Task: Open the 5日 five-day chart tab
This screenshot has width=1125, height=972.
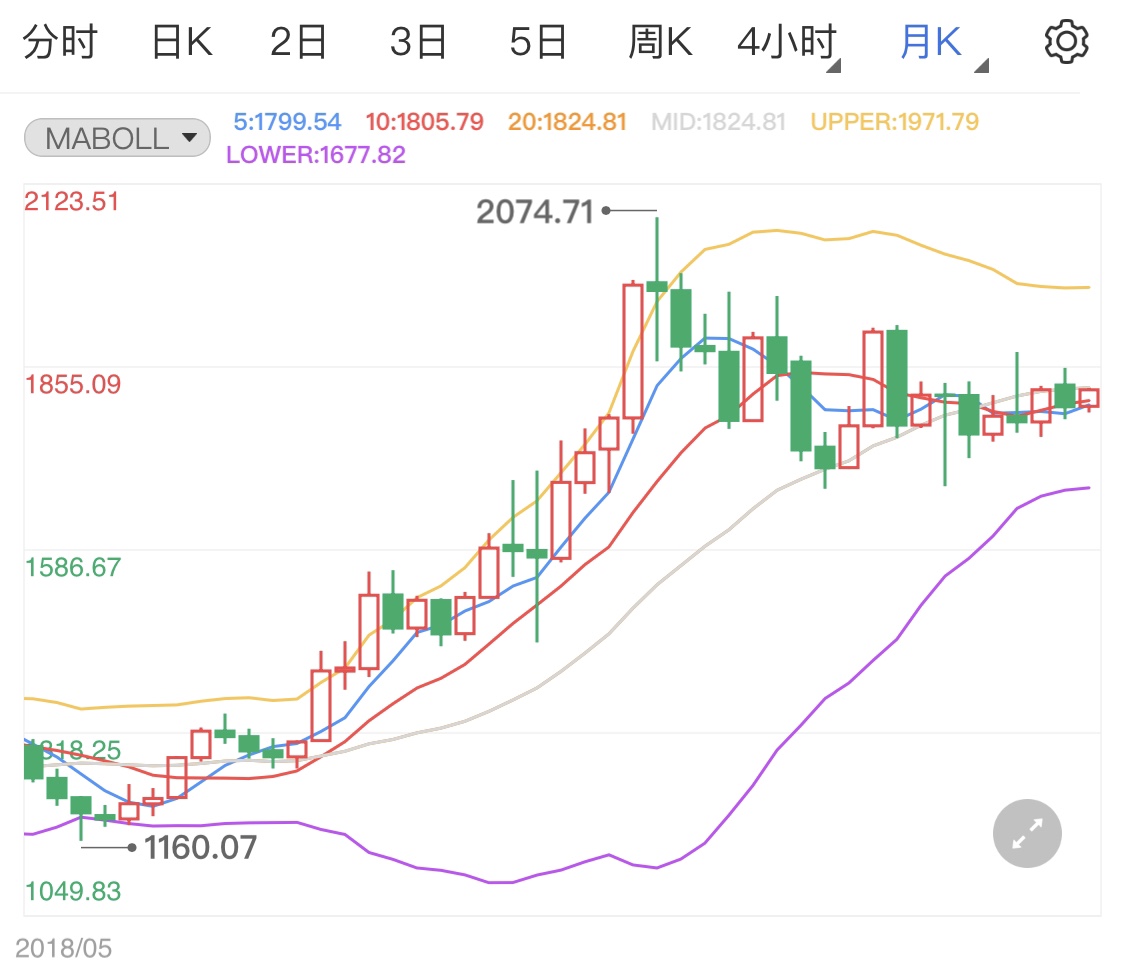Action: [538, 43]
